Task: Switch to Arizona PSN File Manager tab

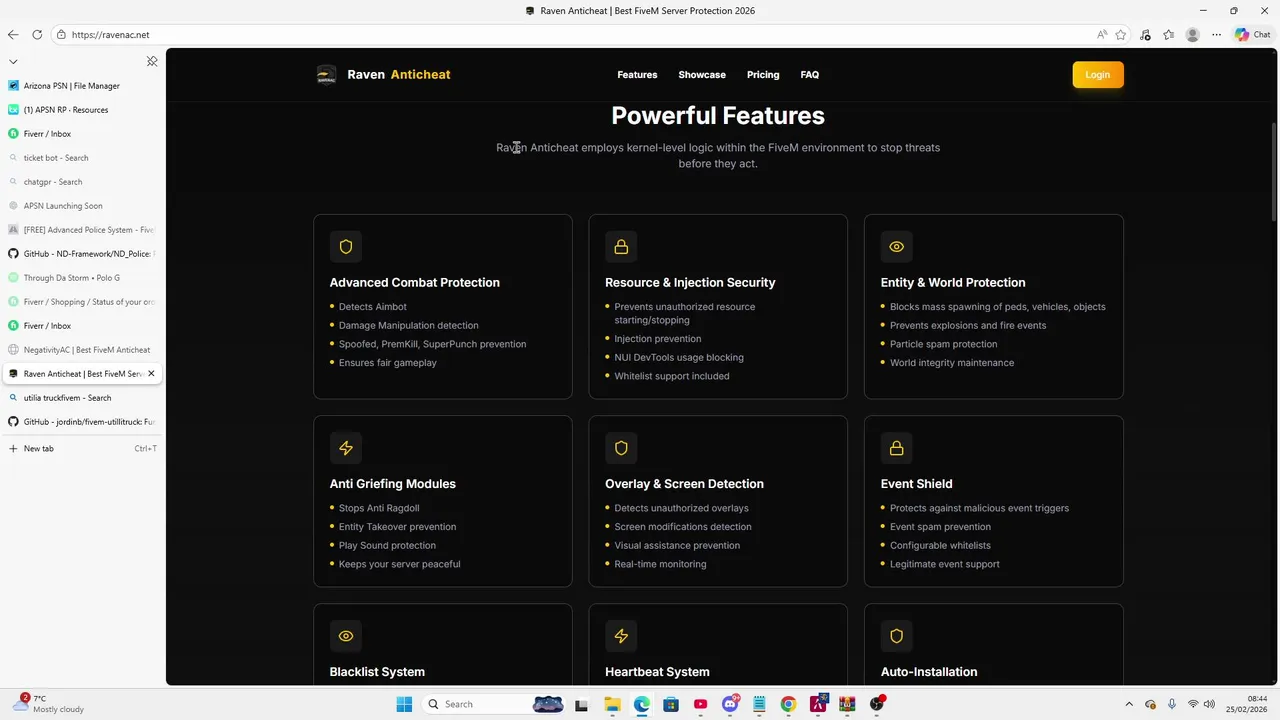Action: point(81,86)
